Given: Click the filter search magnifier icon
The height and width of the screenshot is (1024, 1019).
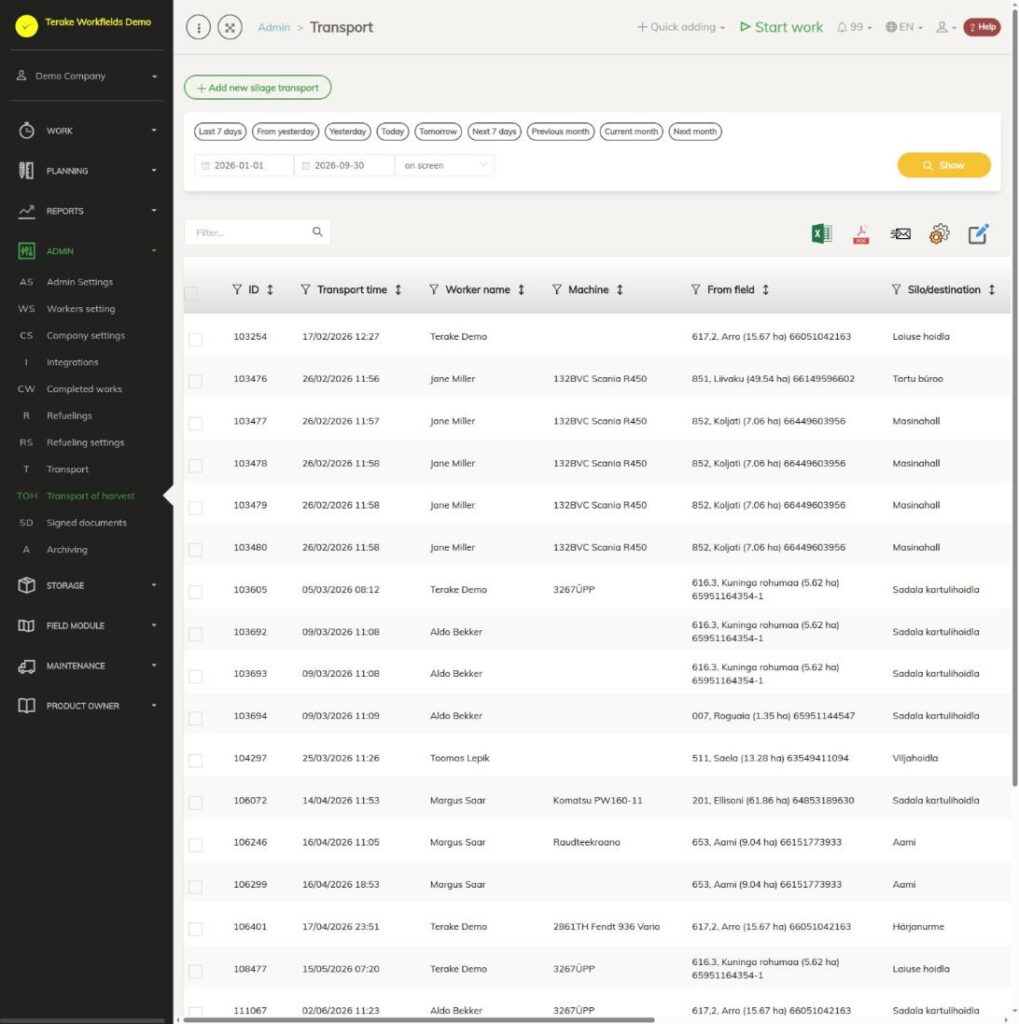Looking at the screenshot, I should [x=317, y=232].
